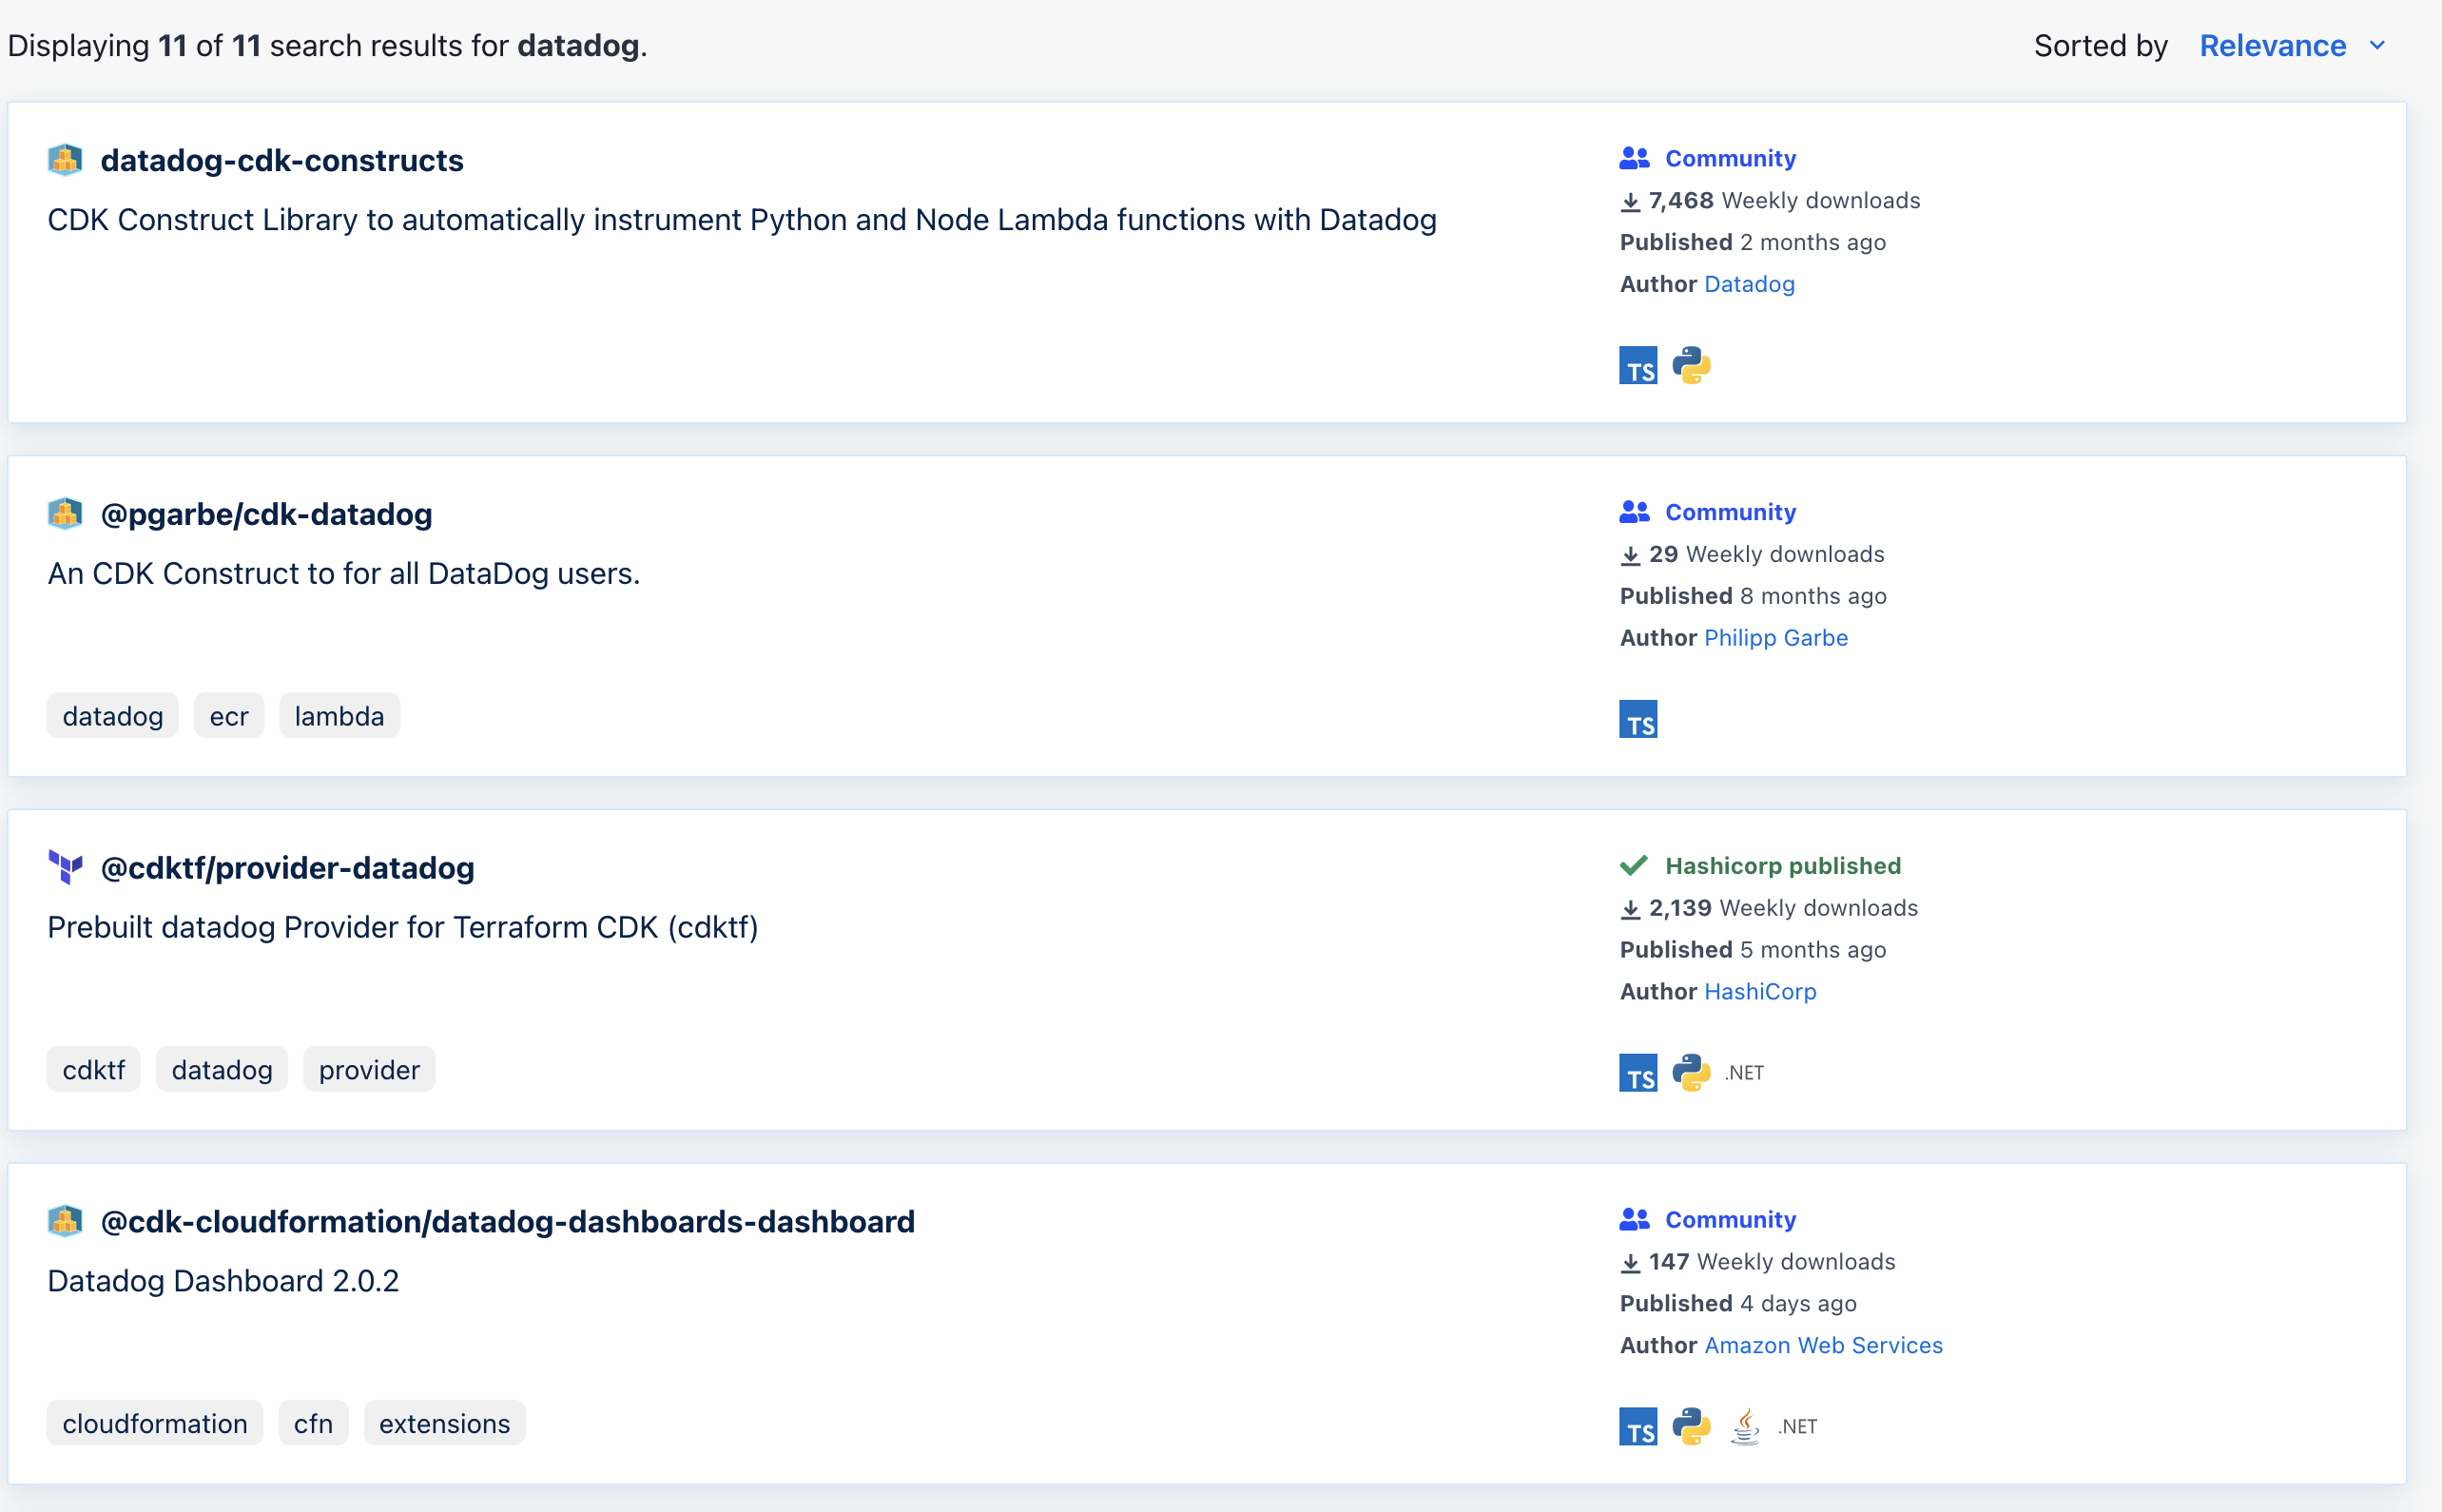Click the HashiCorp author link
Viewport: 2442px width, 1512px height.
coord(1759,991)
